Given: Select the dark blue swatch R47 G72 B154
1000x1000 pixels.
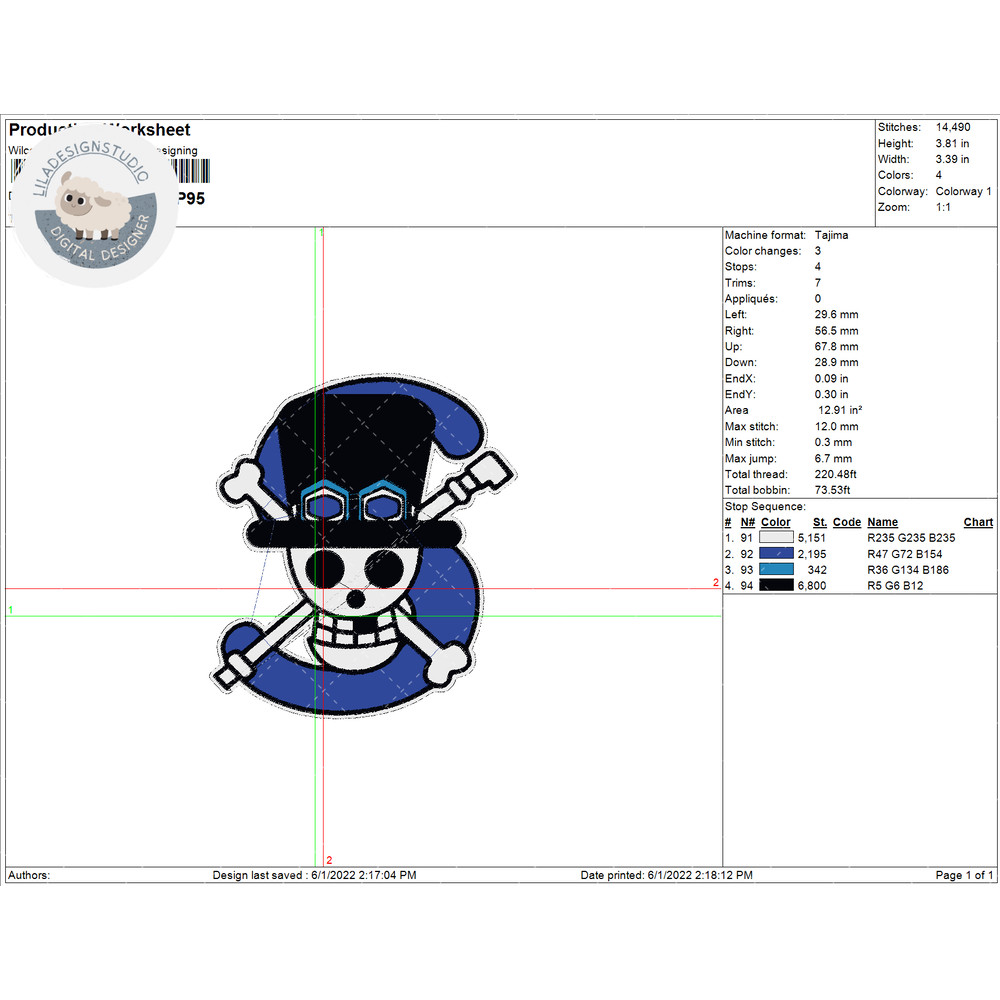Looking at the screenshot, I should (x=776, y=554).
